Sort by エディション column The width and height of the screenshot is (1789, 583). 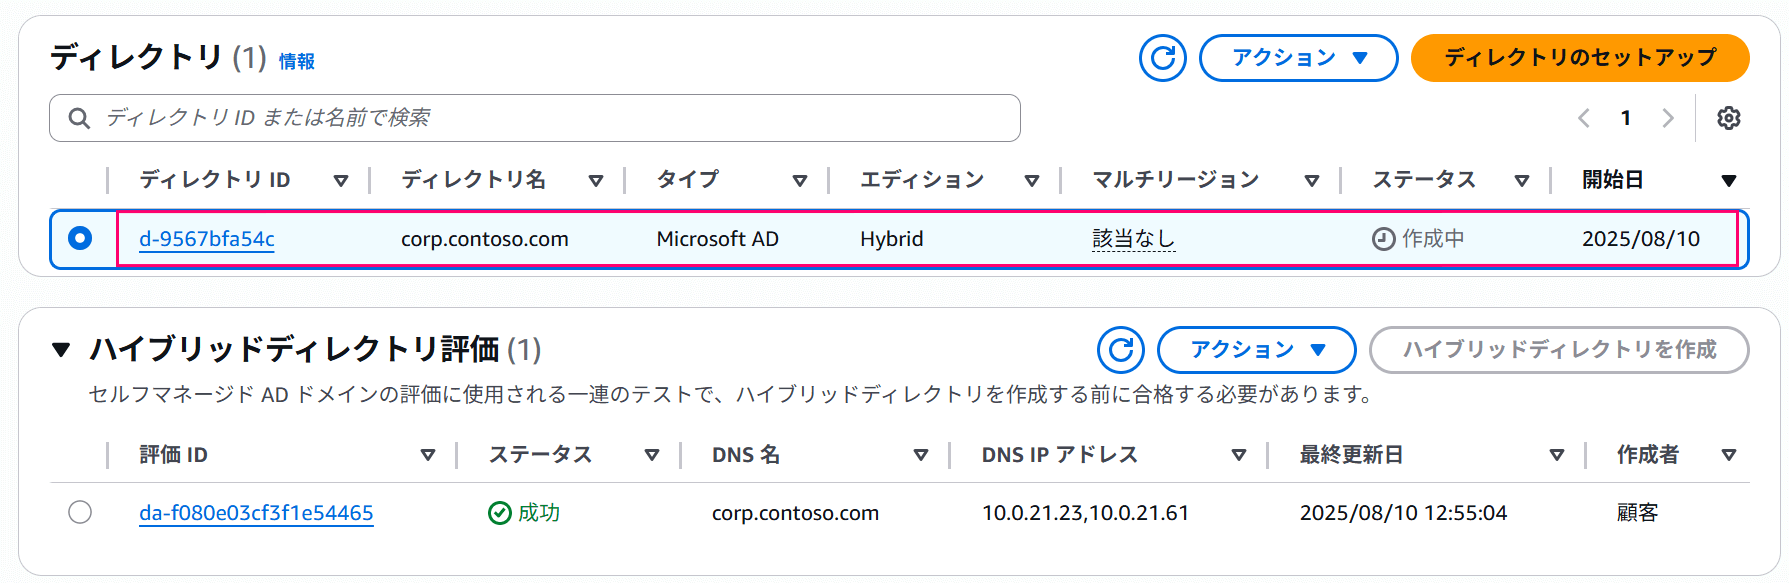pos(1032,181)
